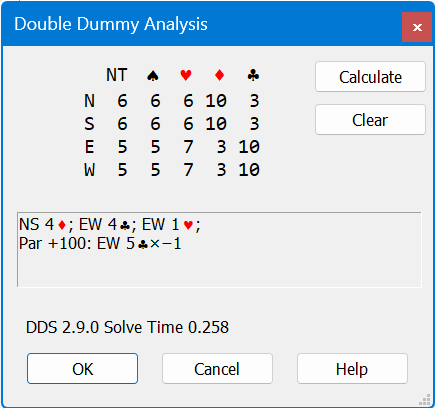Close the Double Dummy Analysis window
Screen dimensions: 435x408
417,27
